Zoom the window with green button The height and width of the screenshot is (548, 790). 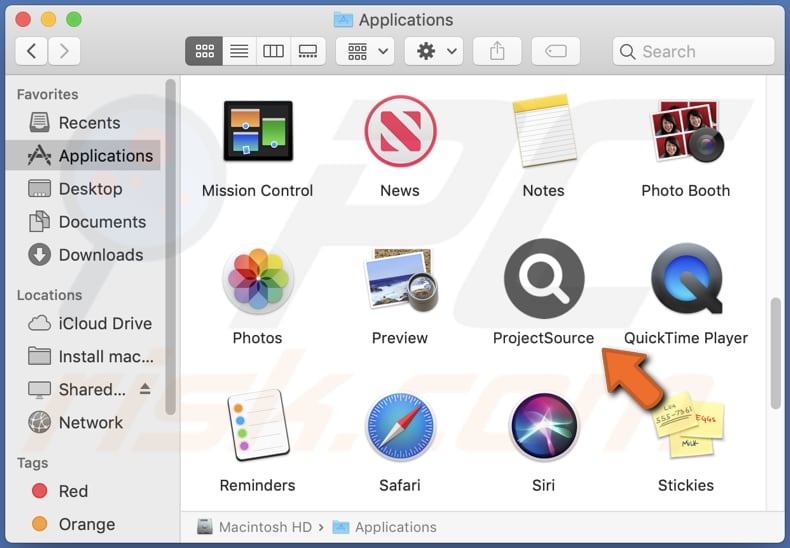(74, 20)
